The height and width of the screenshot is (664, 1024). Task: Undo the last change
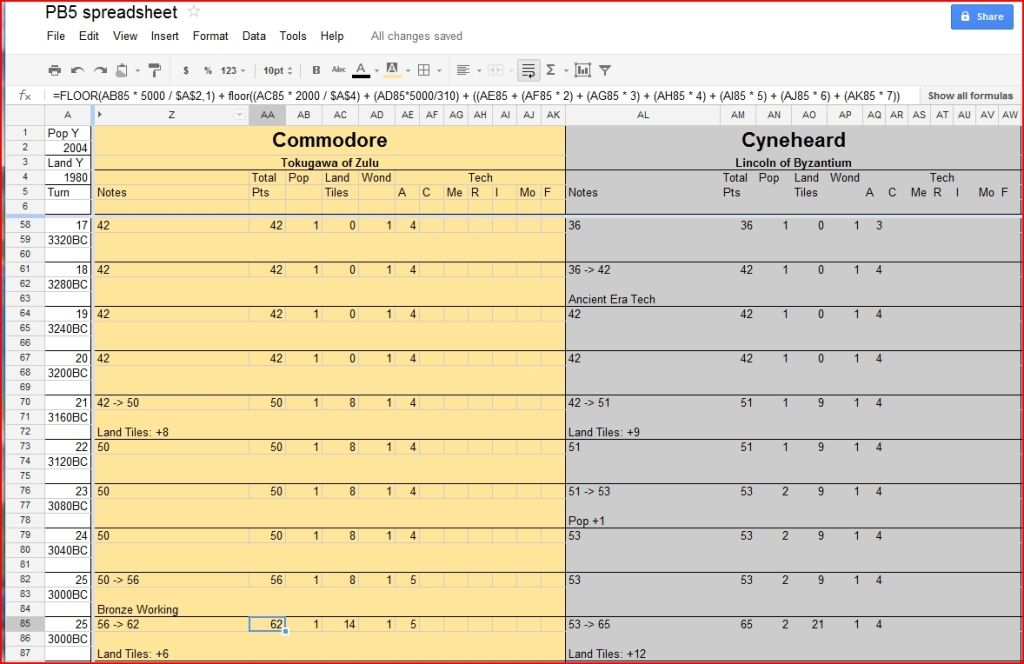pos(76,70)
